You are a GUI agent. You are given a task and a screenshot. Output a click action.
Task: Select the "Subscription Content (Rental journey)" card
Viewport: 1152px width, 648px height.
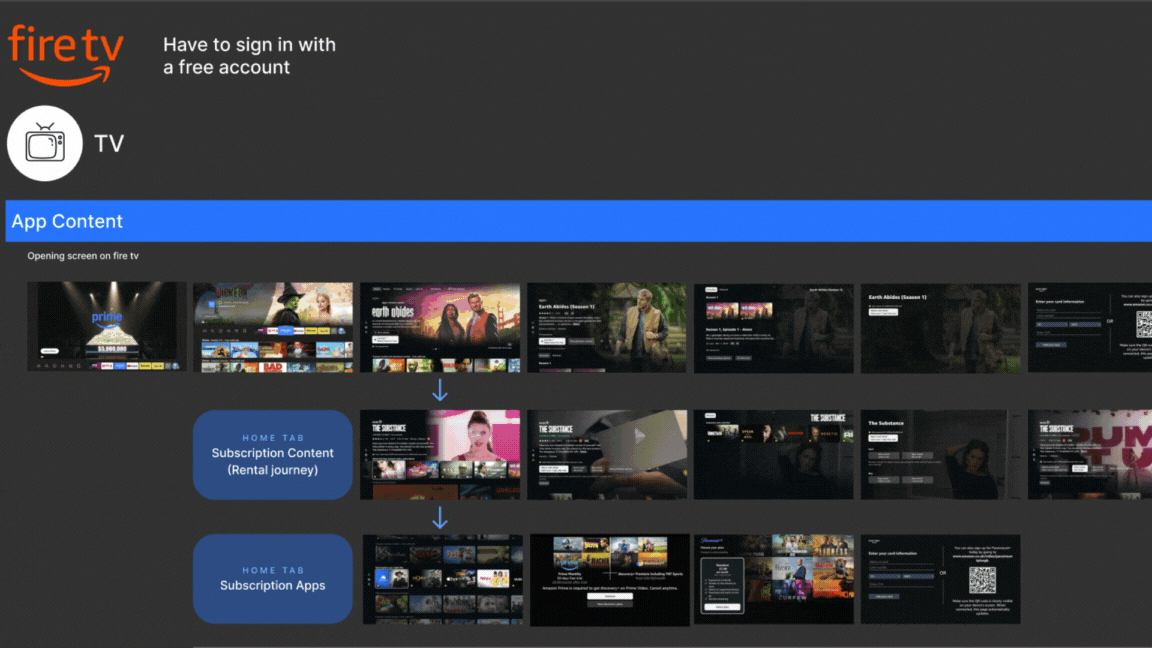click(273, 455)
